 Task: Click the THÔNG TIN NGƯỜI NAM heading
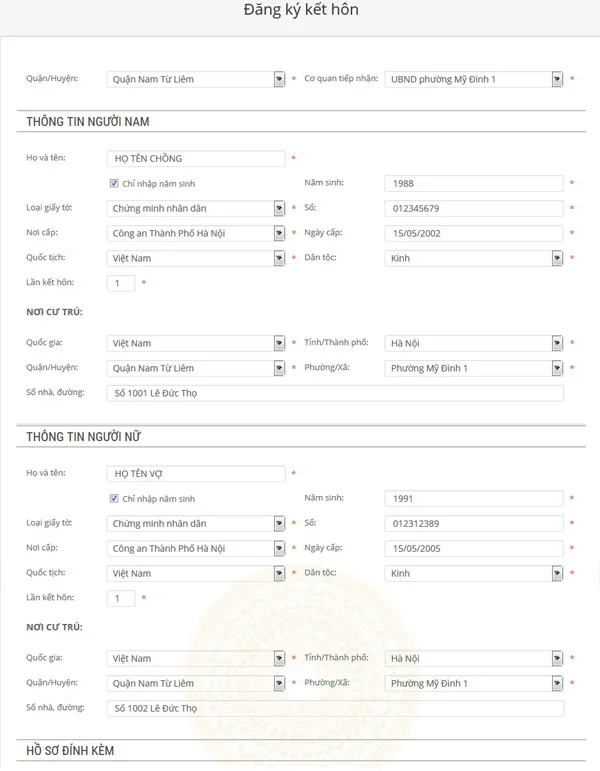point(88,121)
